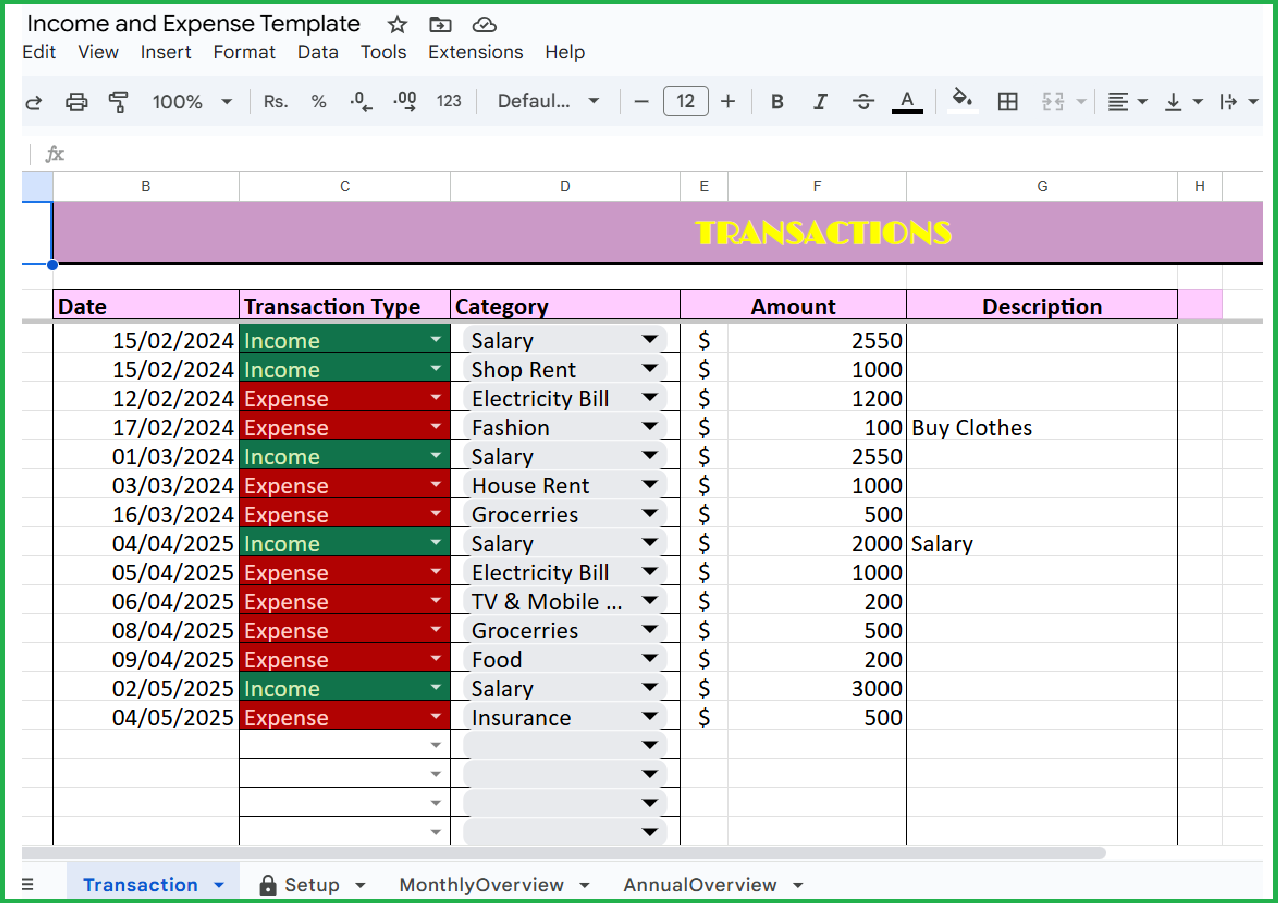Decrease decimal places

362,101
